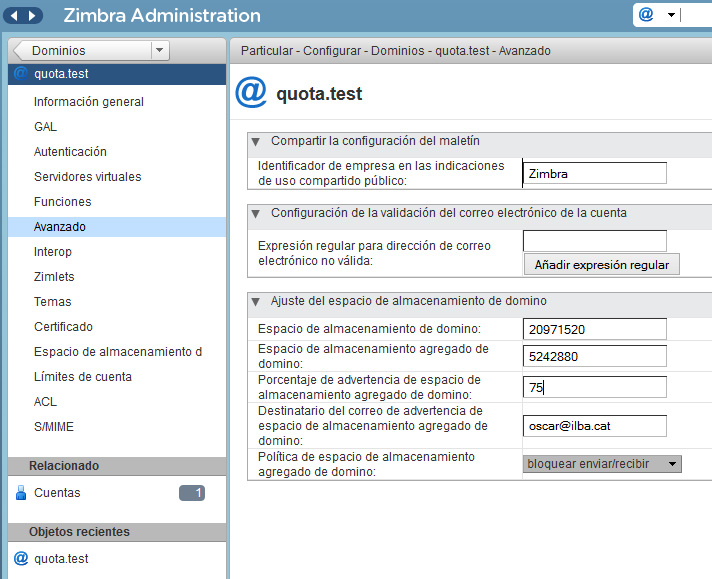This screenshot has height=579, width=712.
Task: Open the Certificado section
Action: [x=63, y=327]
